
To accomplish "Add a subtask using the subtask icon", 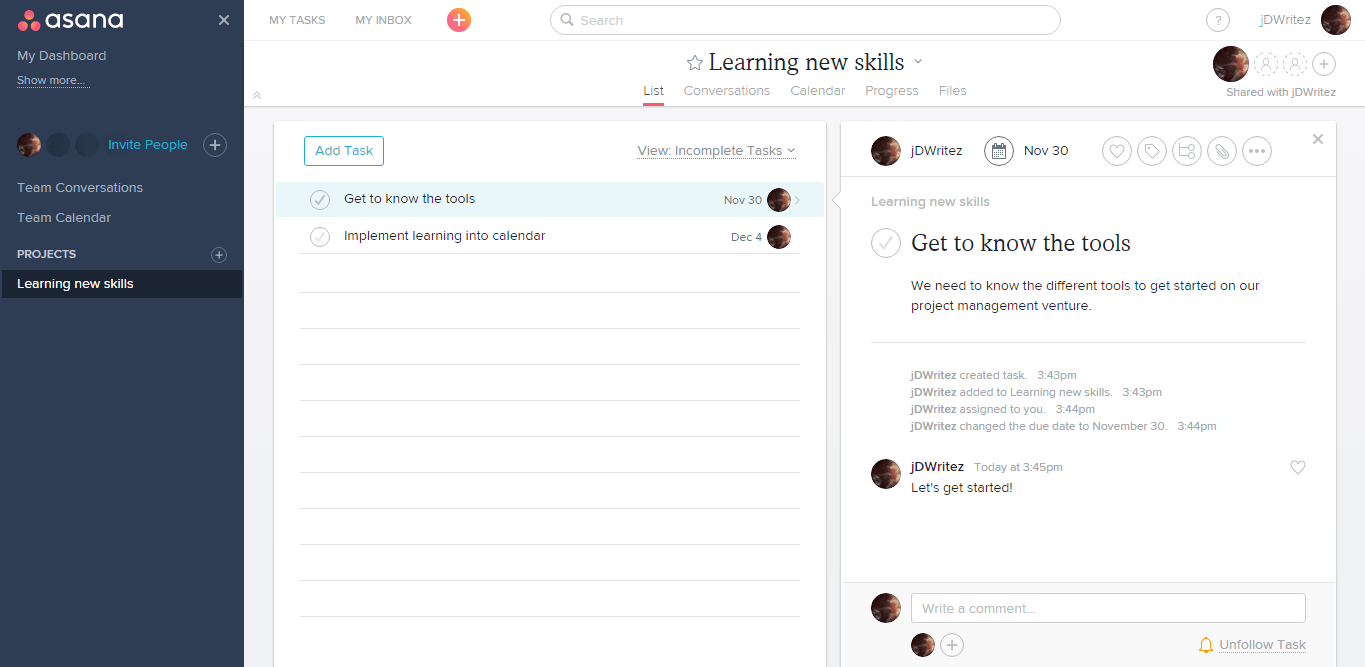I will (1187, 151).
